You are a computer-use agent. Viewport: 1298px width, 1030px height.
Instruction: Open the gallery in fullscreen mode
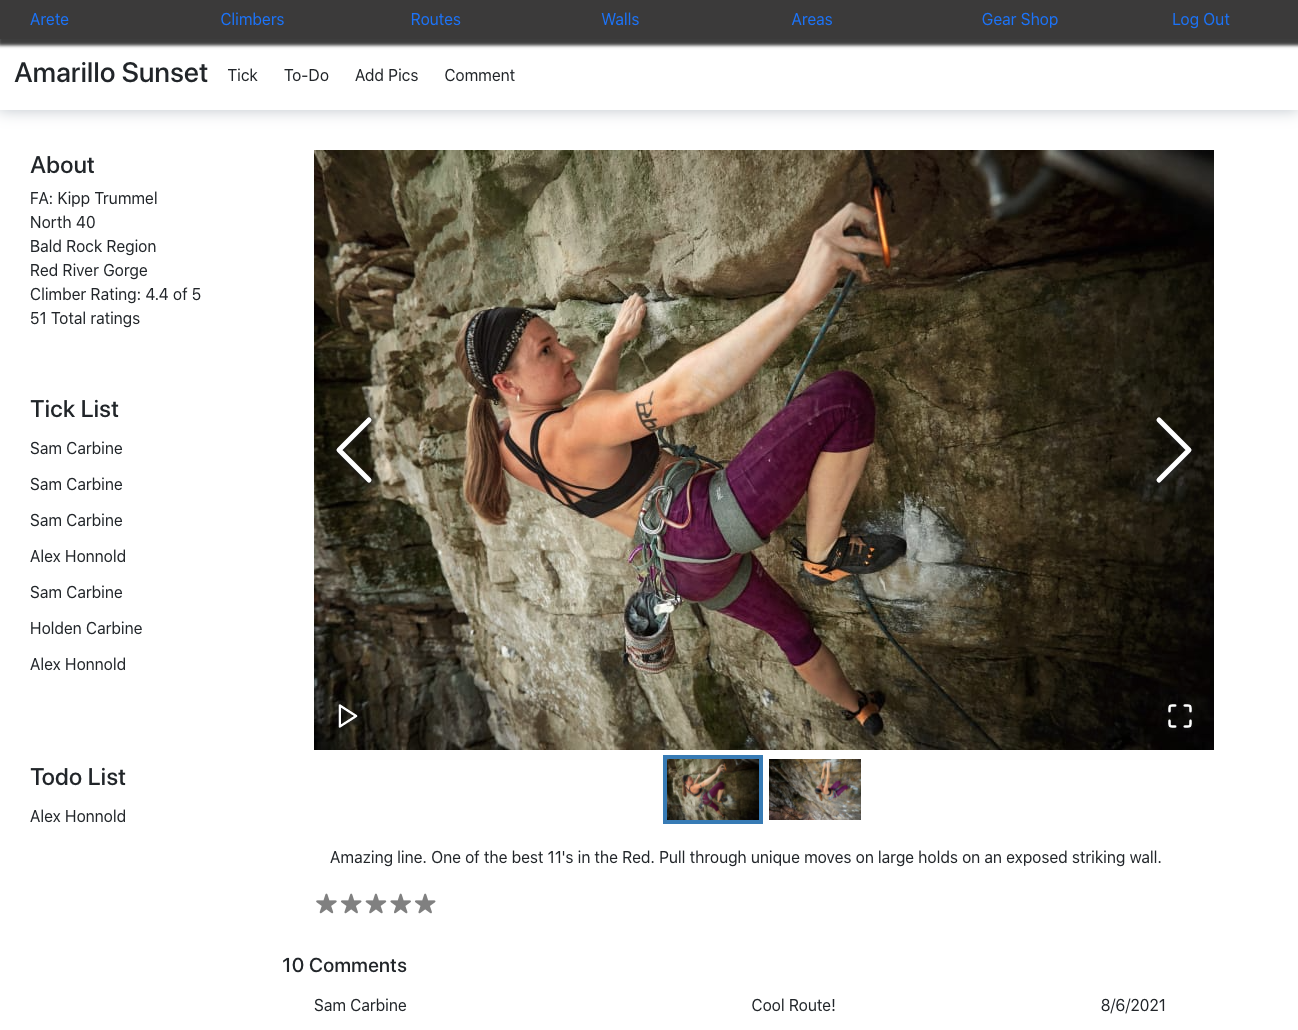(x=1180, y=716)
